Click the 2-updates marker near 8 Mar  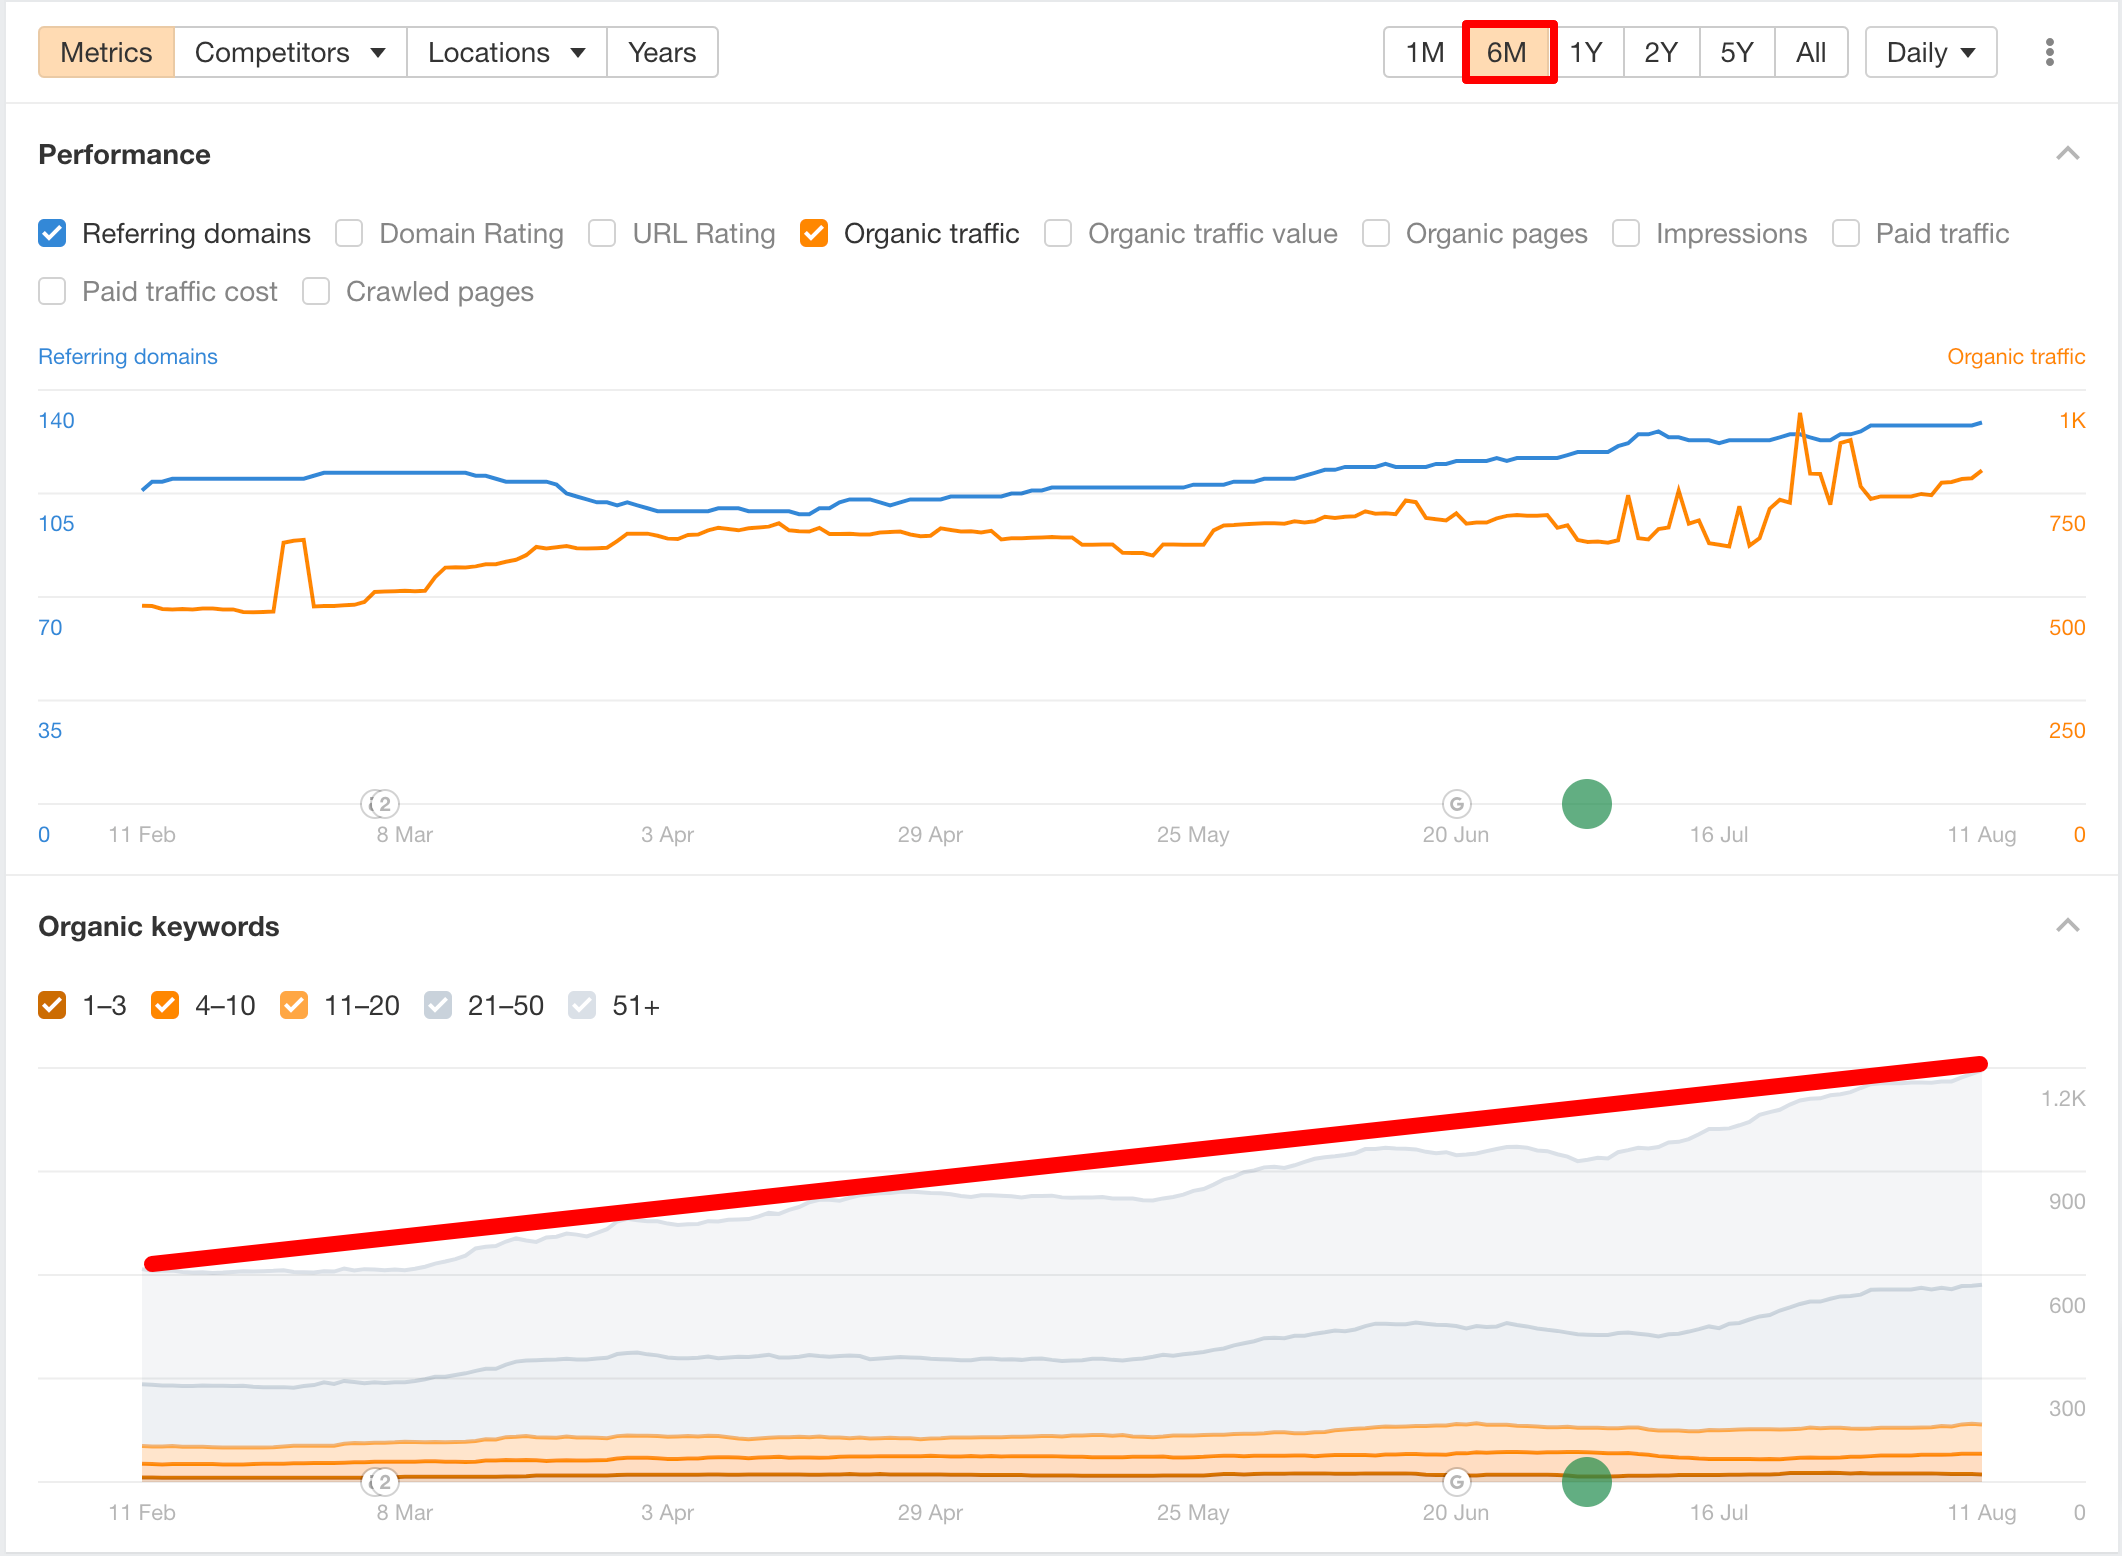[380, 803]
